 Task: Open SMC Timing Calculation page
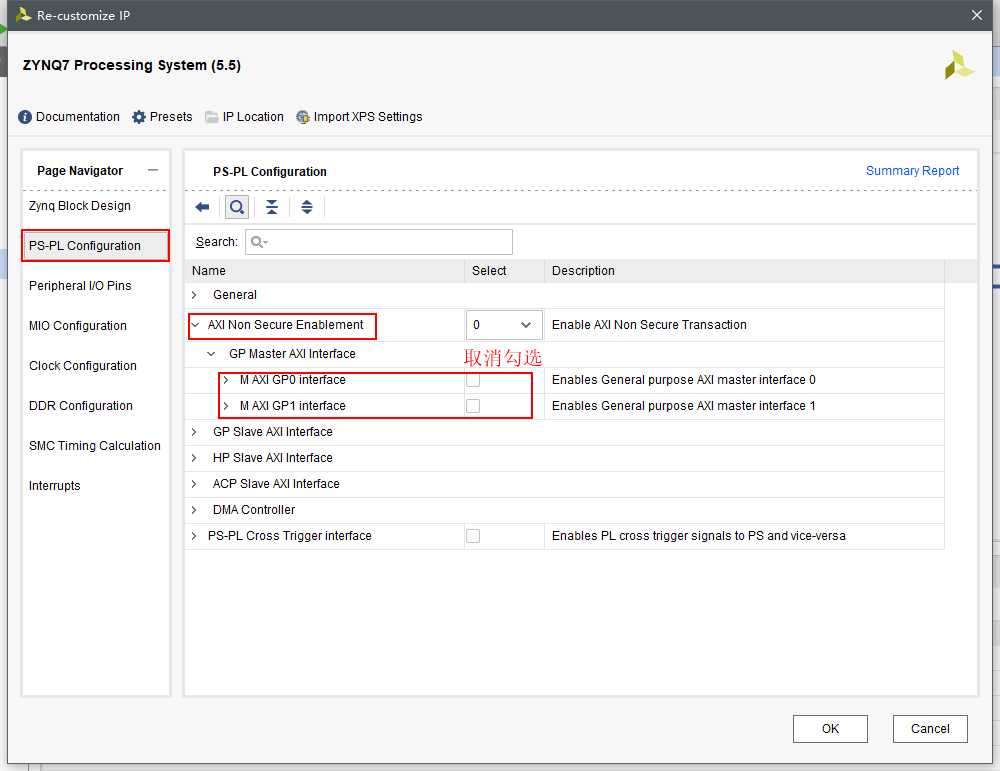(x=95, y=446)
